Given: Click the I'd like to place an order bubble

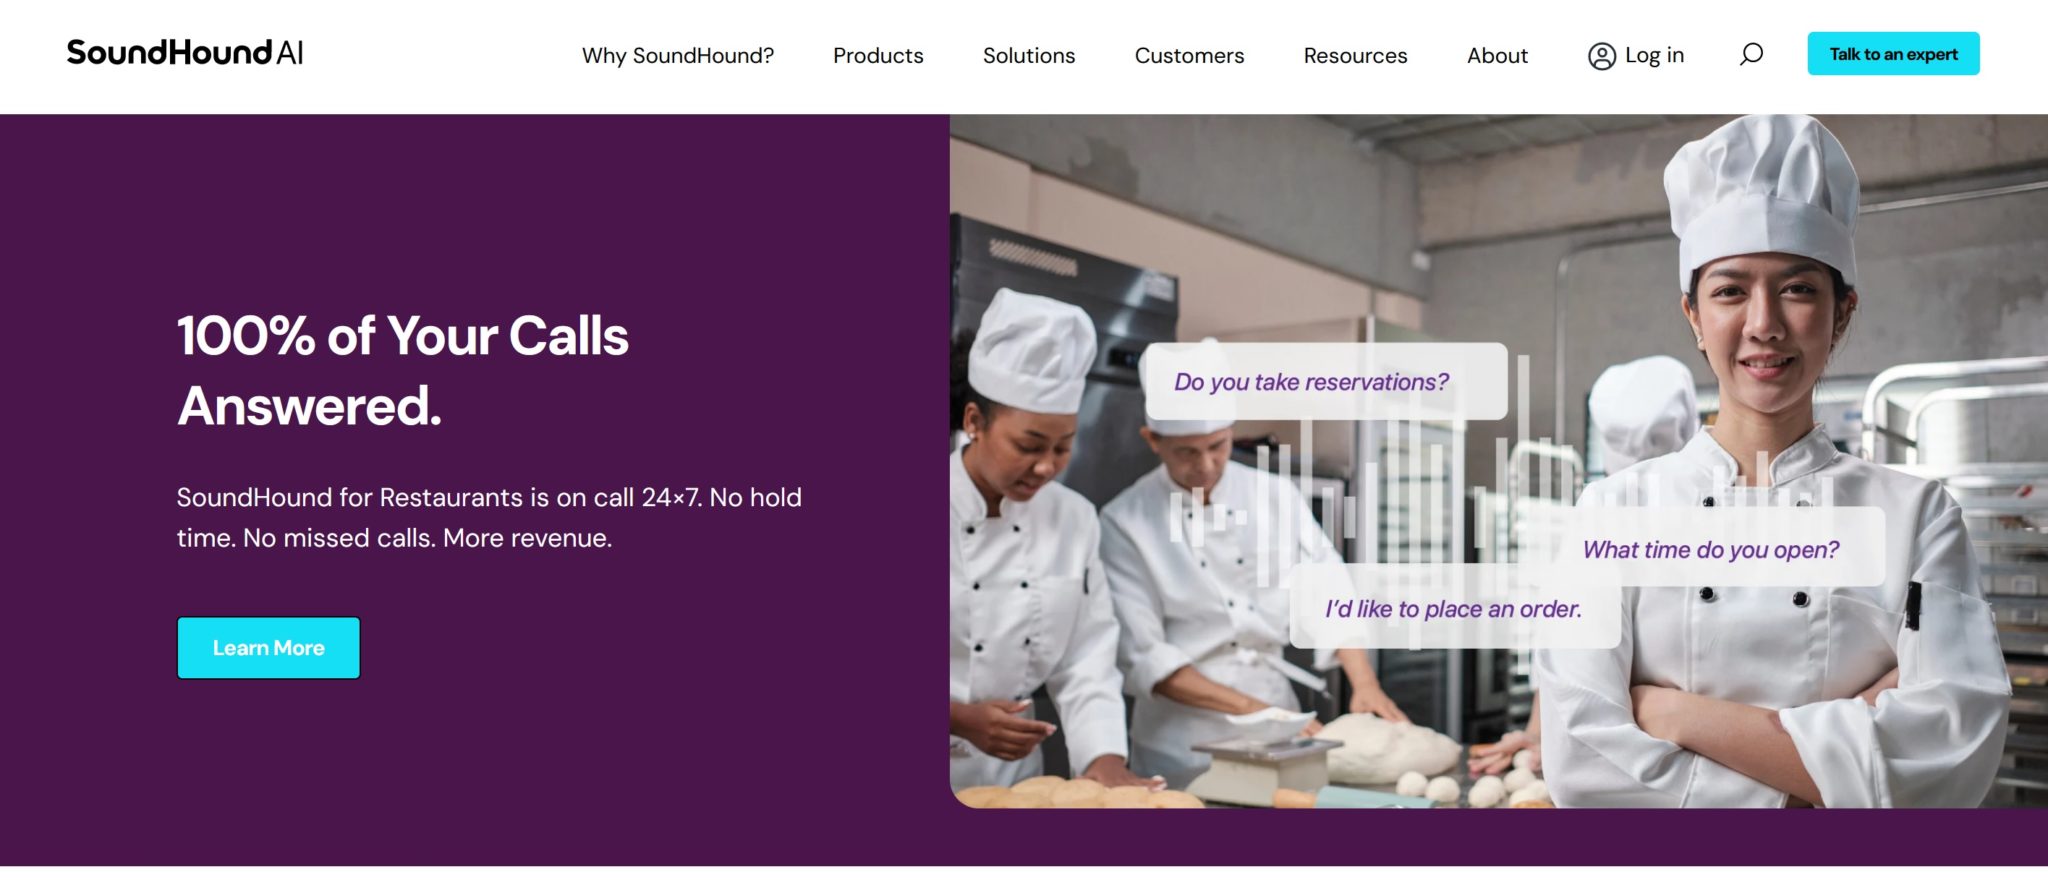Looking at the screenshot, I should click(x=1454, y=607).
